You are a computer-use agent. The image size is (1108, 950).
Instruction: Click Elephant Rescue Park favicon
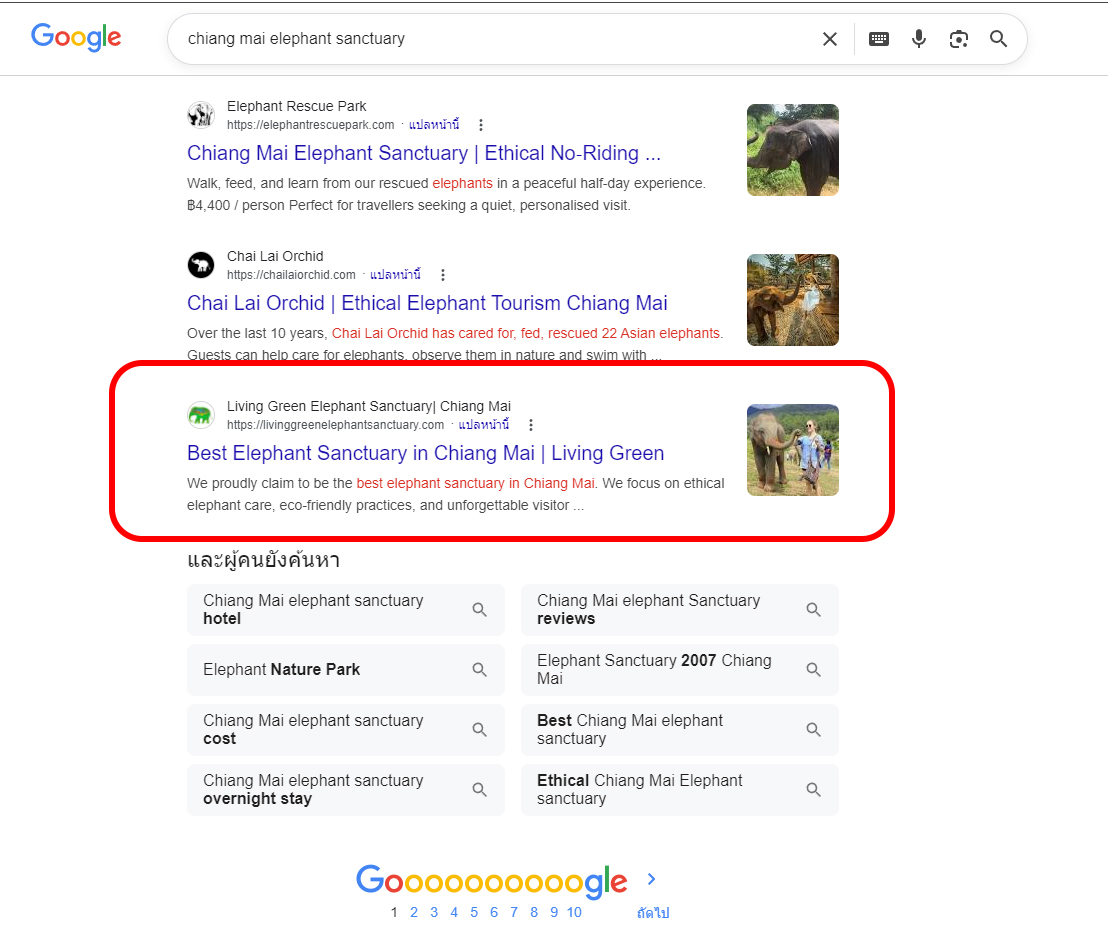click(201, 115)
